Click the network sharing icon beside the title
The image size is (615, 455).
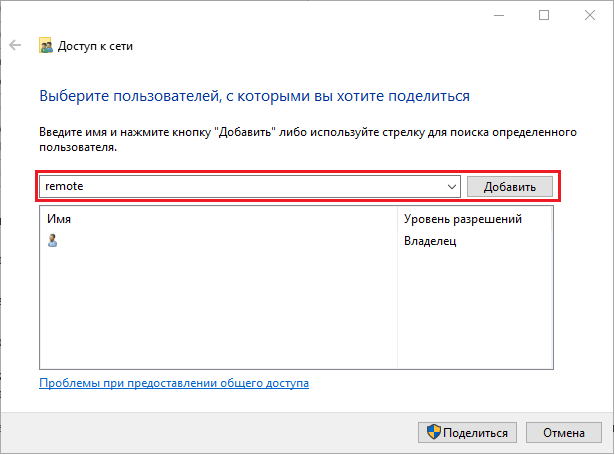[45, 45]
